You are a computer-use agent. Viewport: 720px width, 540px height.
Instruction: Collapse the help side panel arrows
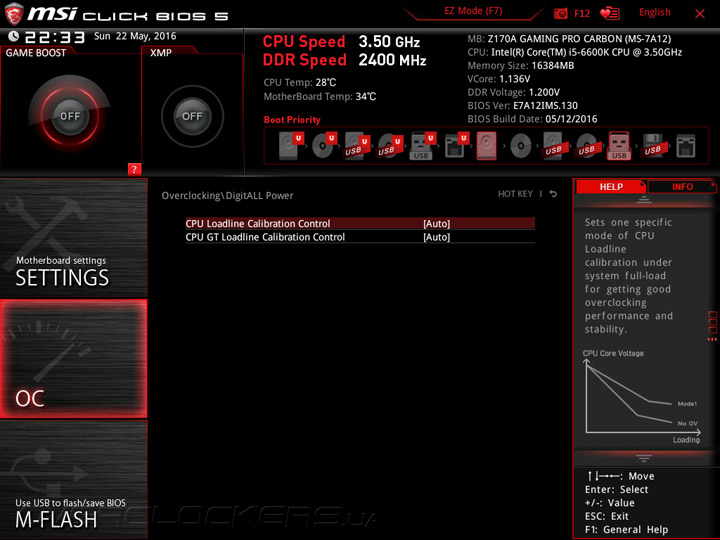[x=712, y=339]
